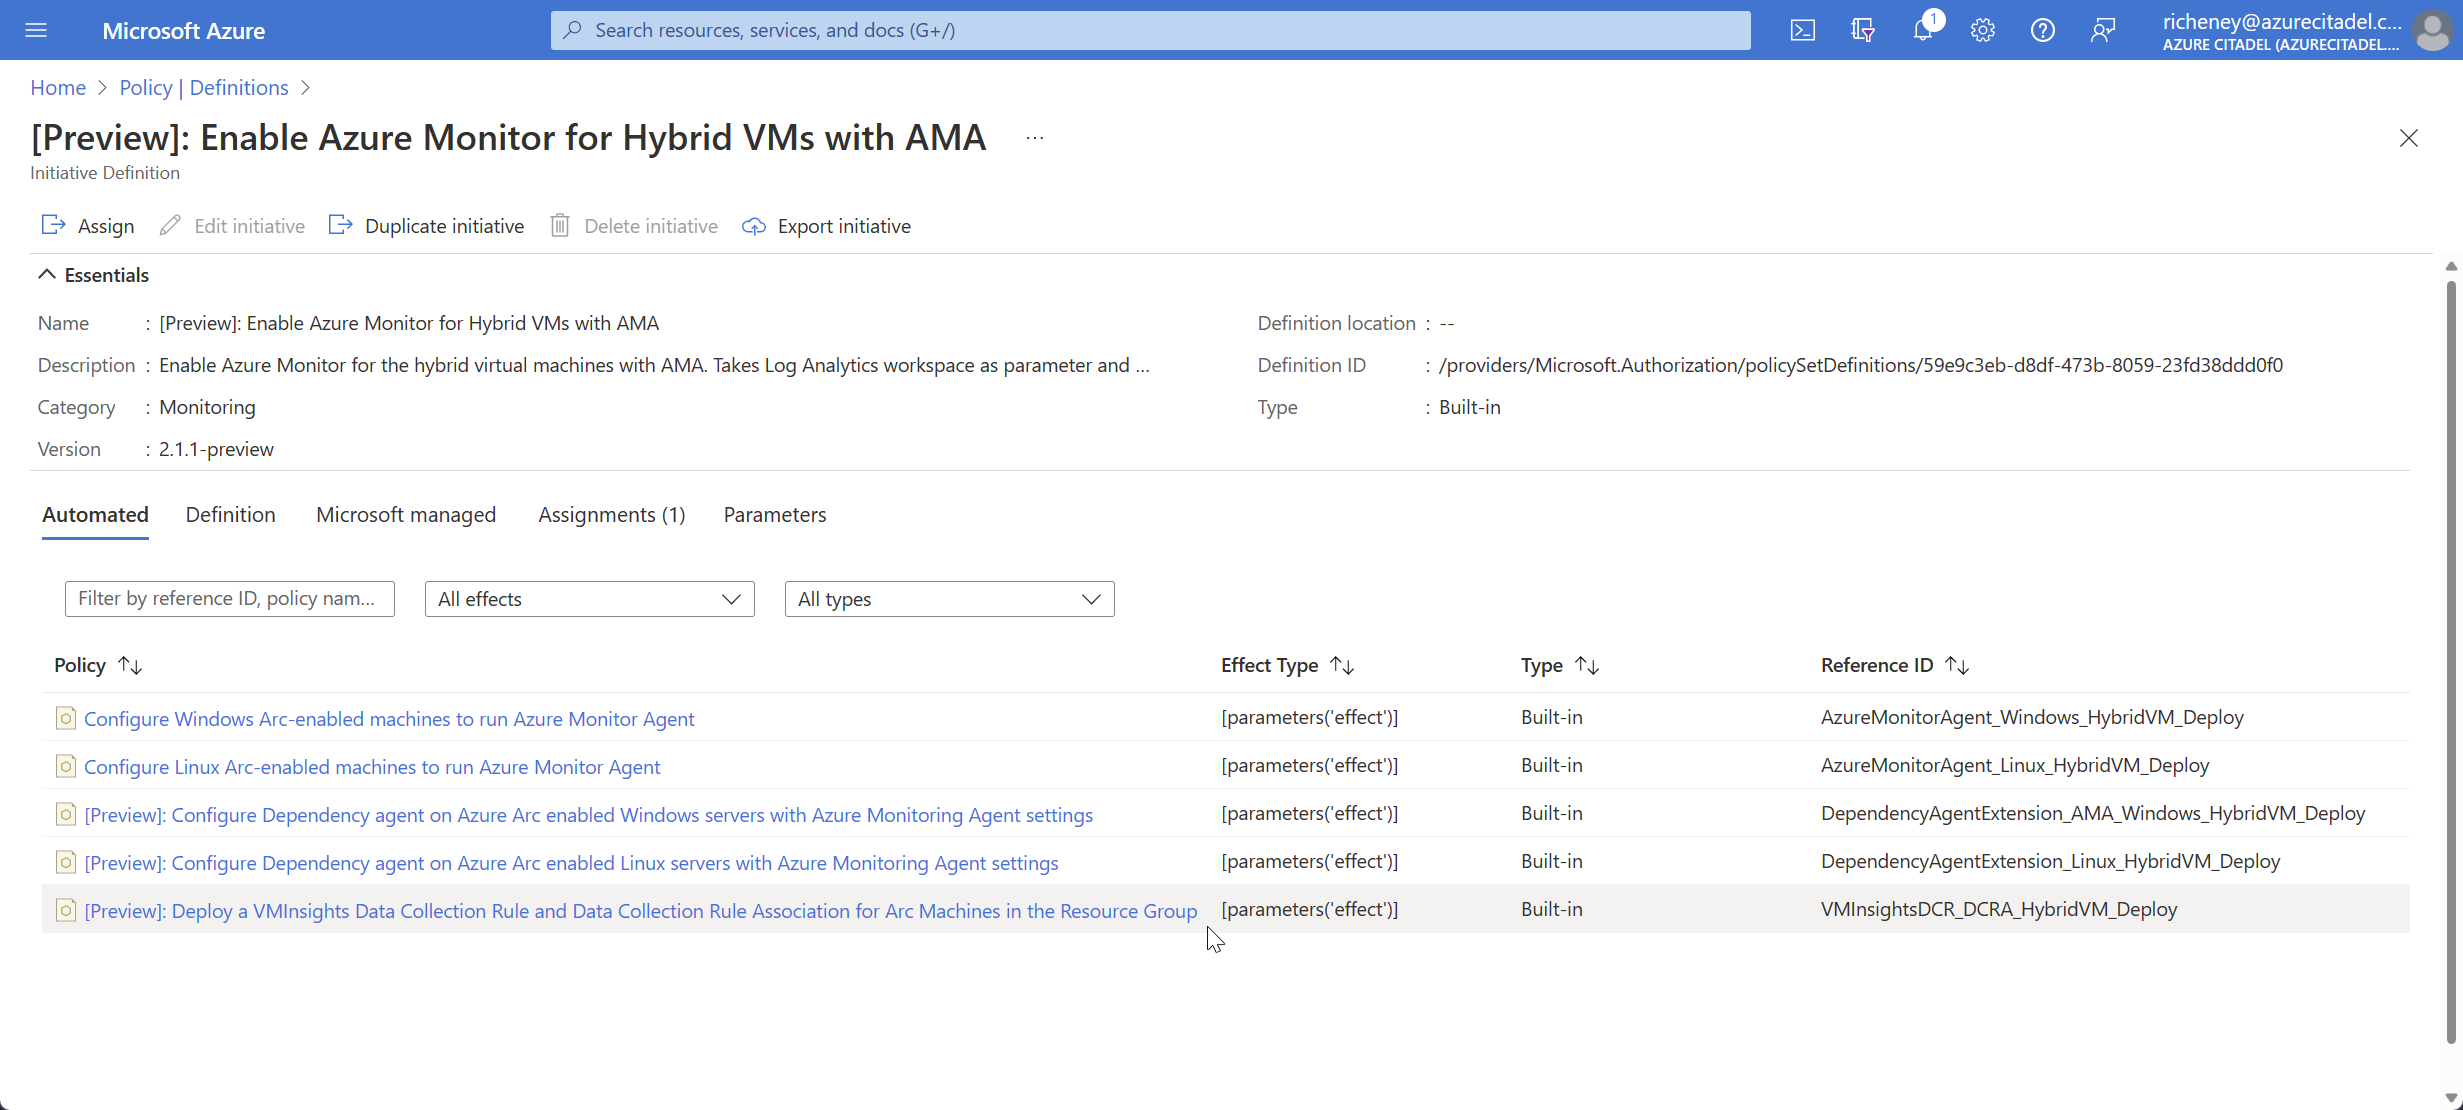Toggle the Effect Type sort arrows
2463x1110 pixels.
click(1343, 665)
